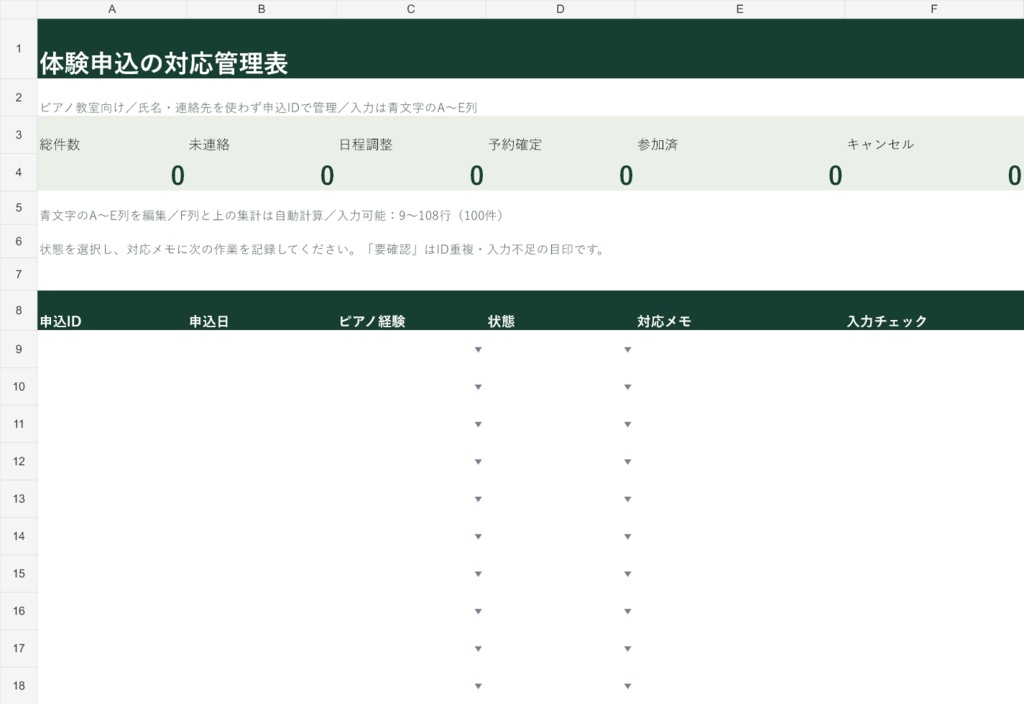Open the ピアノ経験 dropdown in row 18
Image resolution: width=1024 pixels, height=704 pixels.
(x=478, y=686)
